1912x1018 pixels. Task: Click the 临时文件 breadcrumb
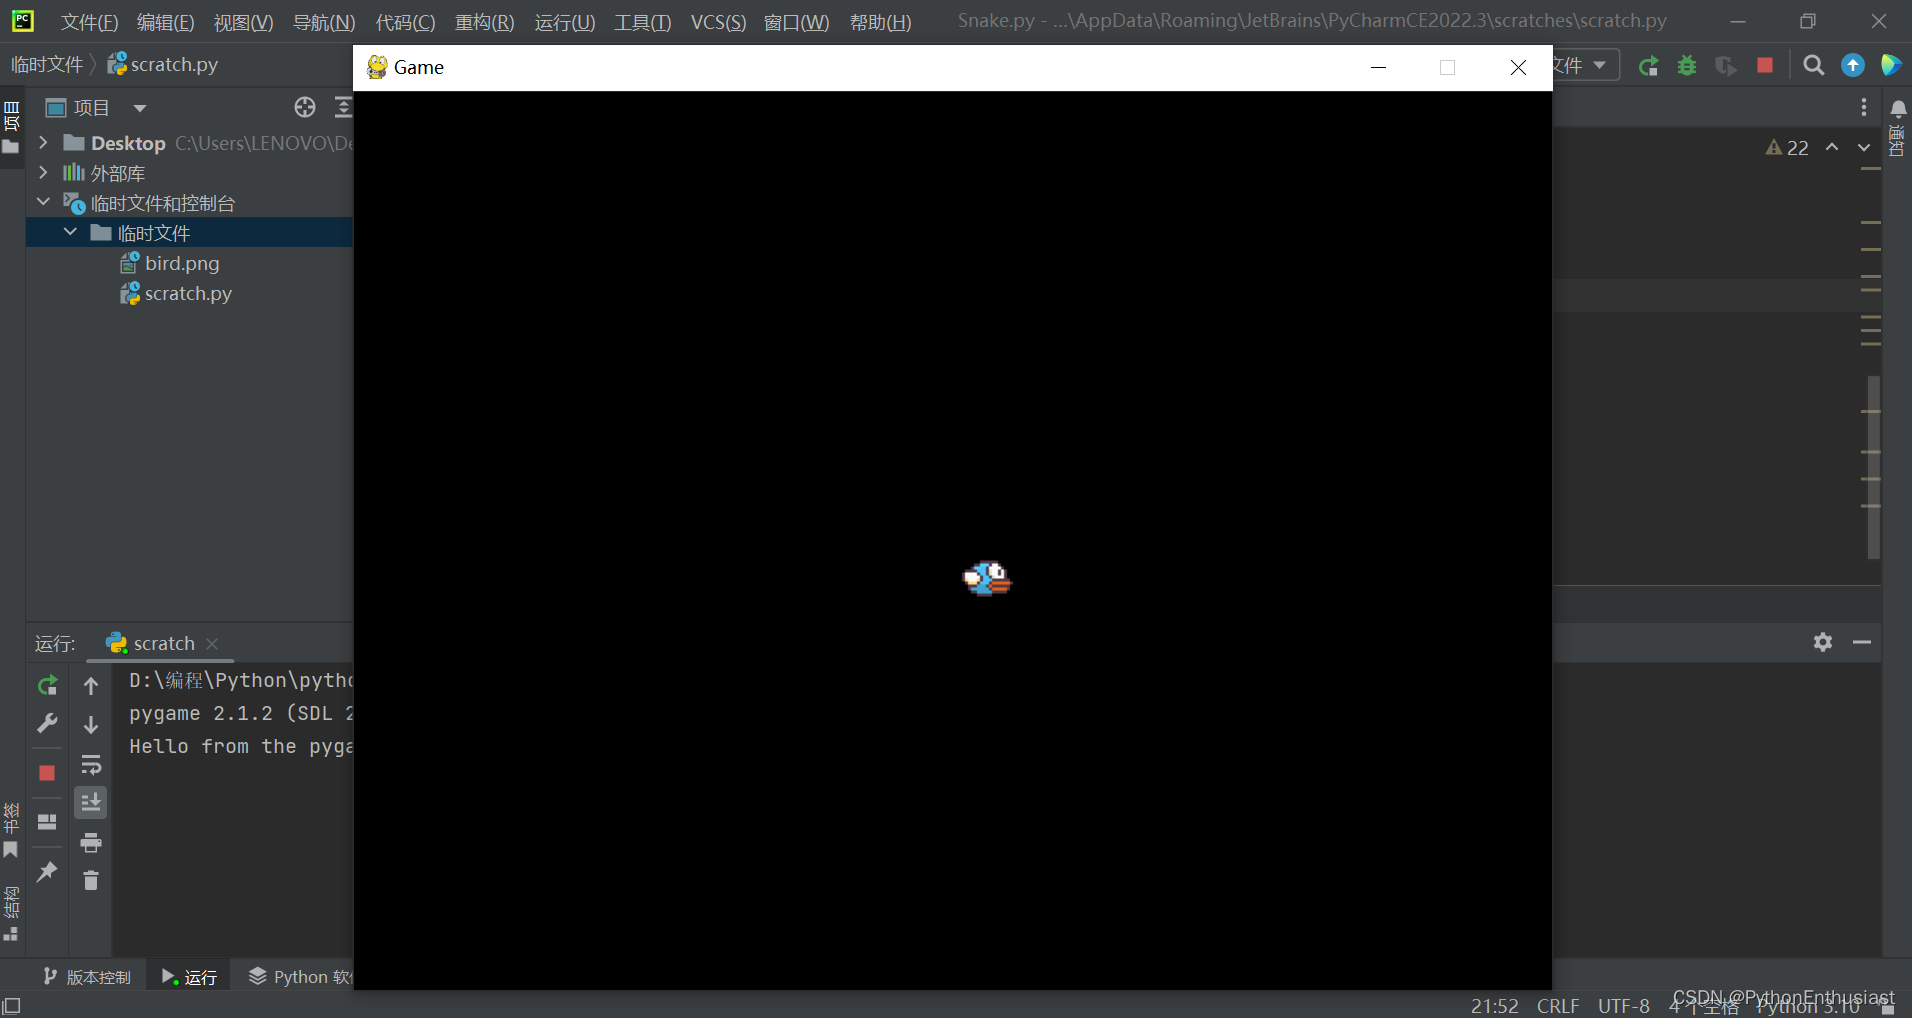pyautogui.click(x=47, y=64)
